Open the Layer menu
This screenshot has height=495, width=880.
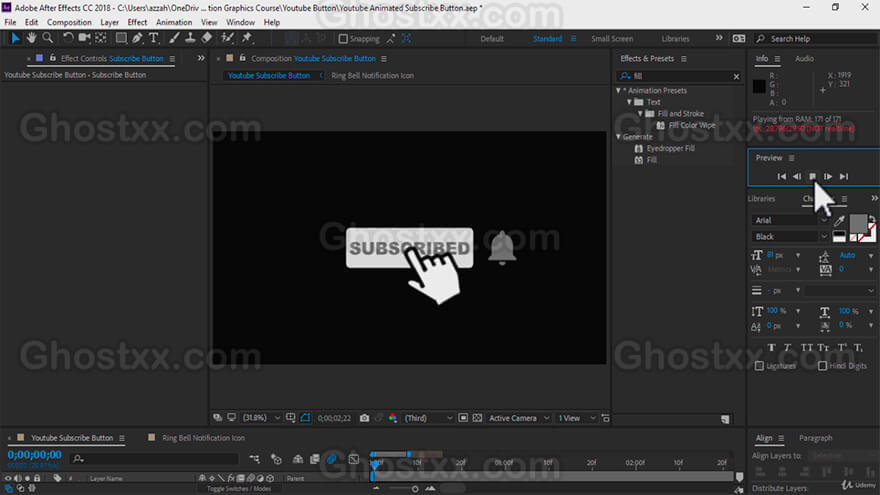(x=109, y=22)
